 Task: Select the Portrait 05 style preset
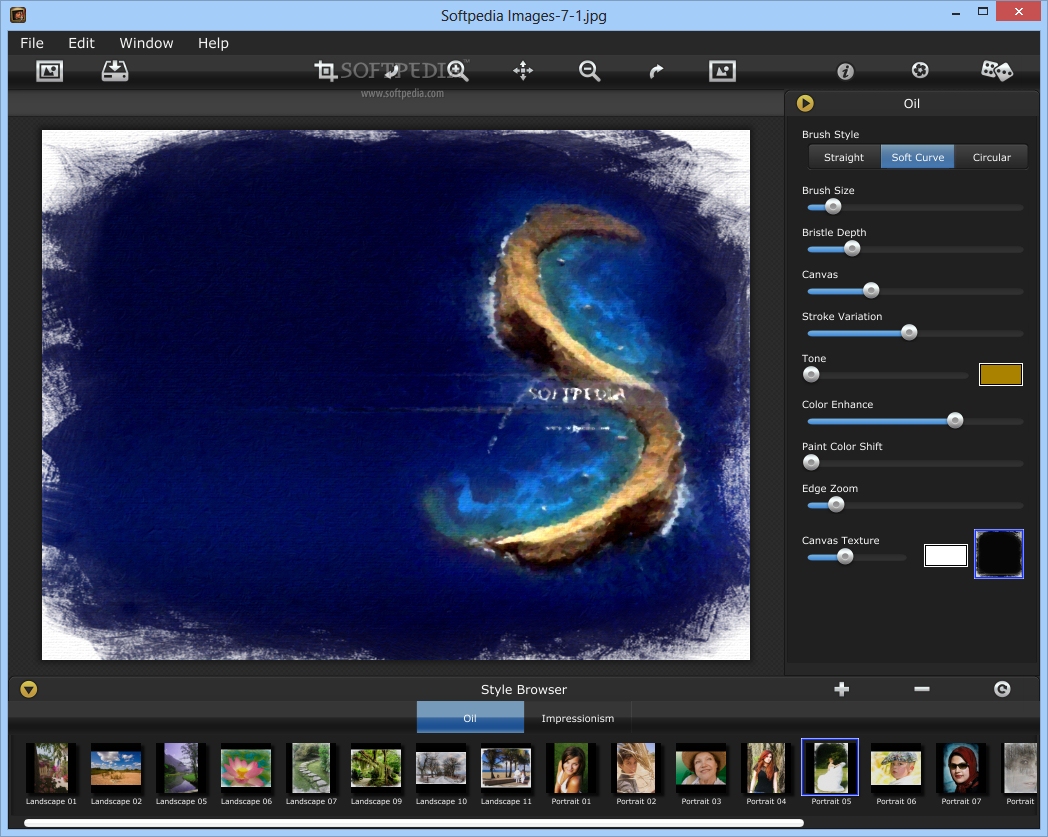831,773
